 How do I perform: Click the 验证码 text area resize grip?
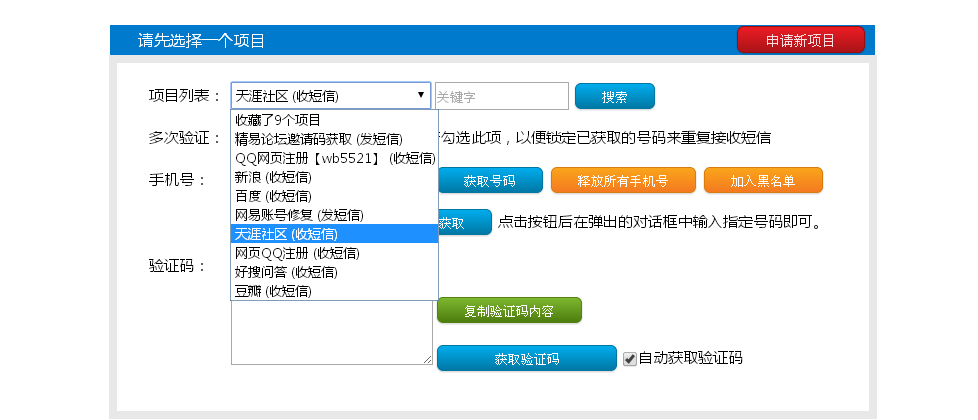tap(427, 360)
